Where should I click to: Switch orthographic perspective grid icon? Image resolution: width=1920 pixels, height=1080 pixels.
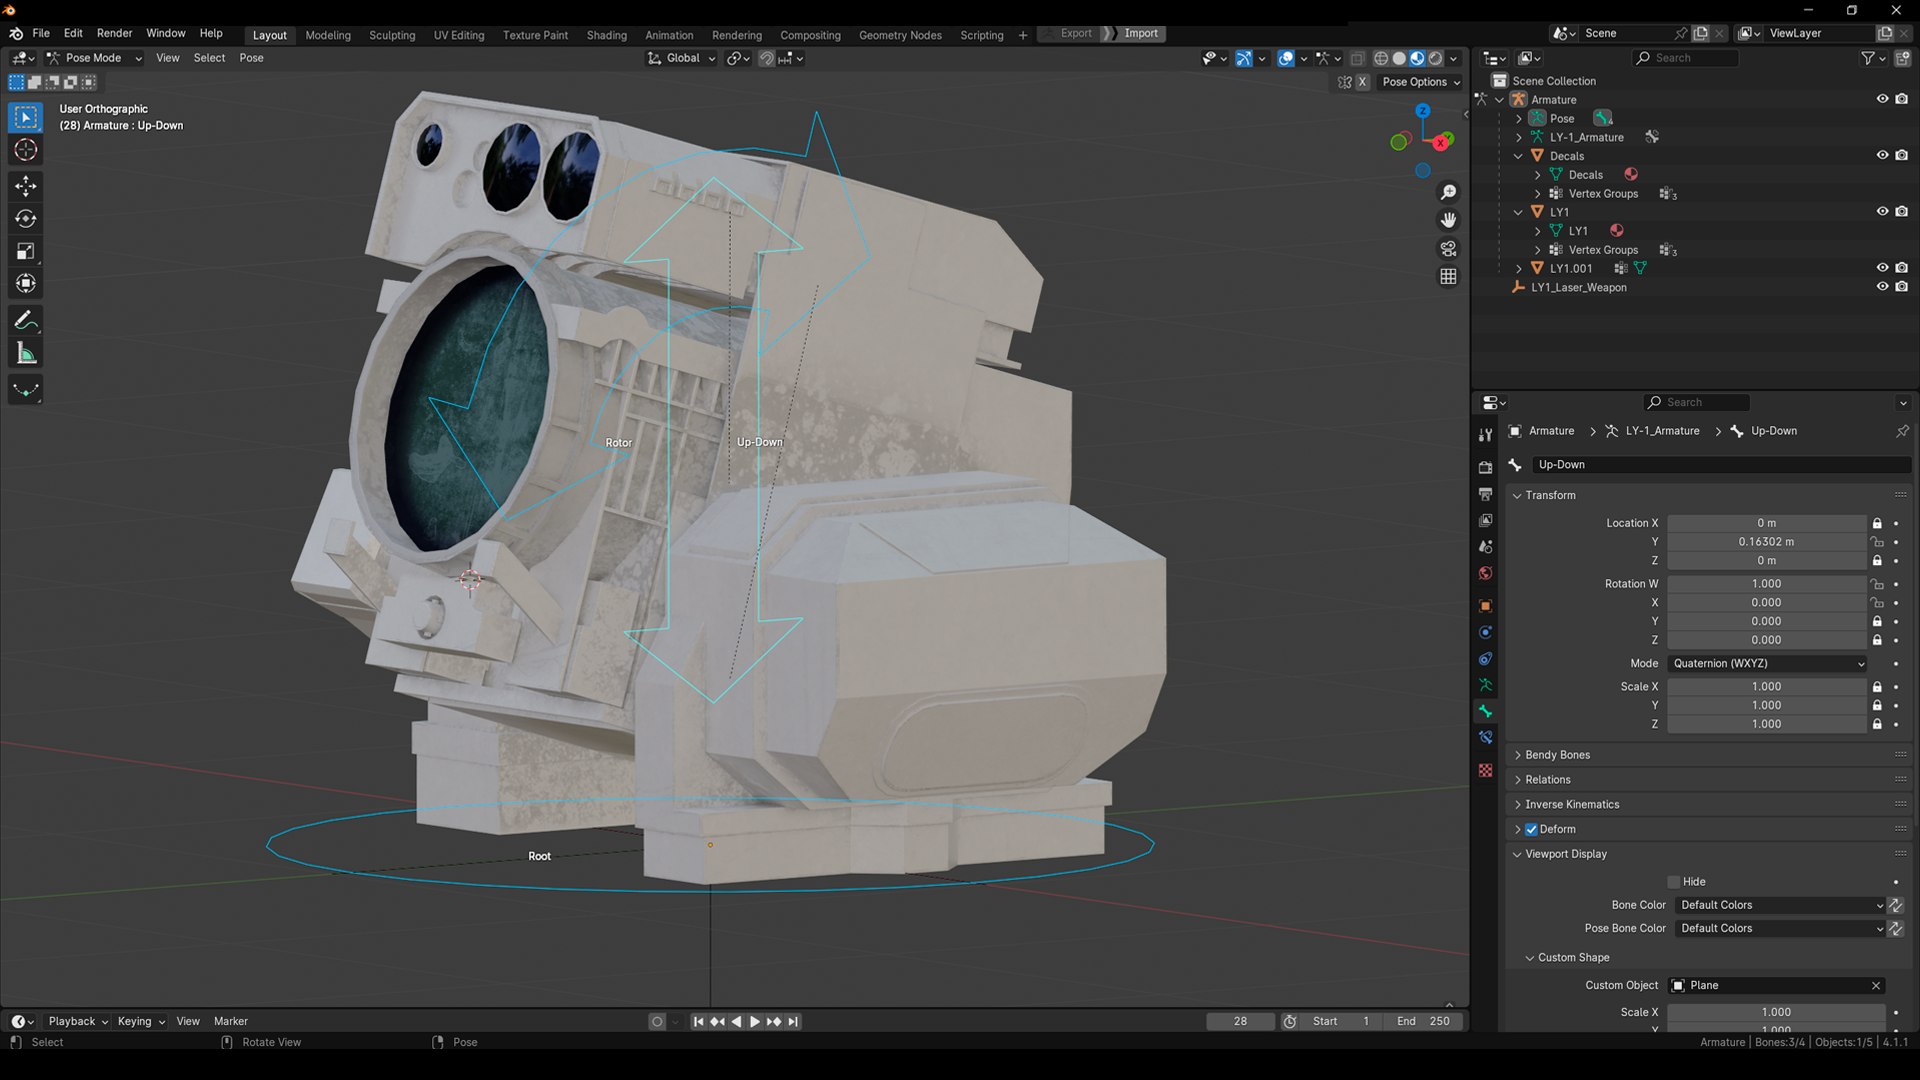1448,276
